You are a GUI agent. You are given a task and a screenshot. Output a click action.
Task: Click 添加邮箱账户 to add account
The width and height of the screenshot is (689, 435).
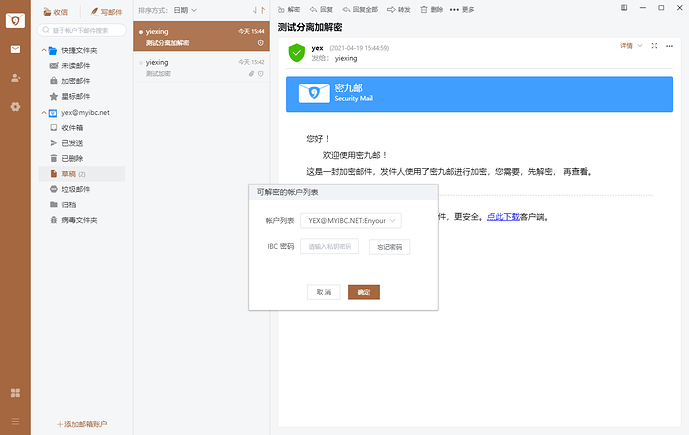click(x=82, y=424)
